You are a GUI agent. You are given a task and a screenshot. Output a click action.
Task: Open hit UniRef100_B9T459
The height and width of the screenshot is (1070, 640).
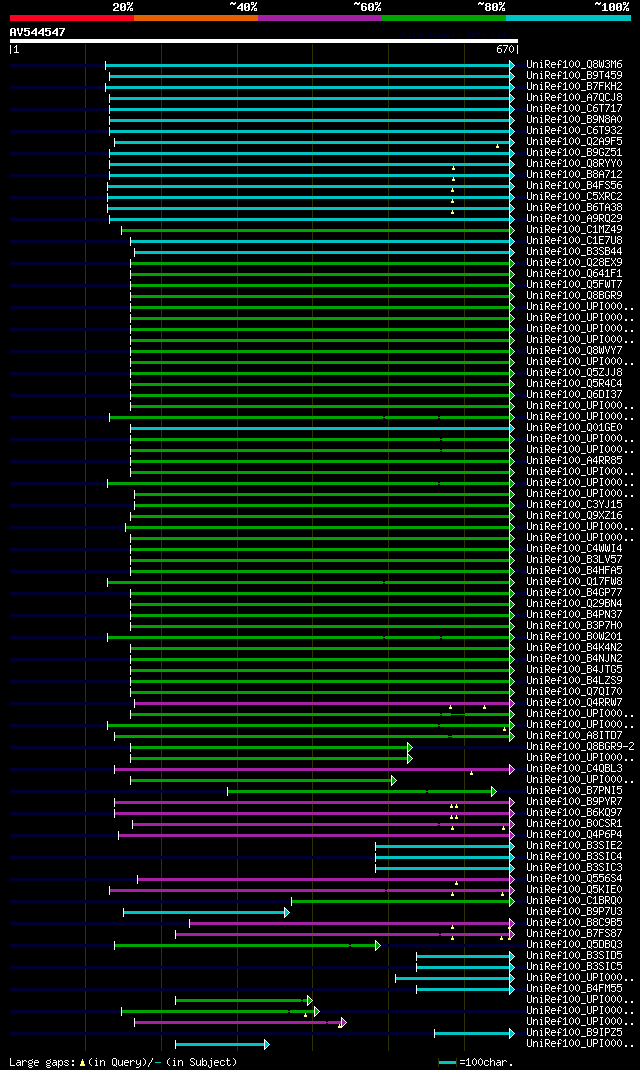click(x=574, y=76)
